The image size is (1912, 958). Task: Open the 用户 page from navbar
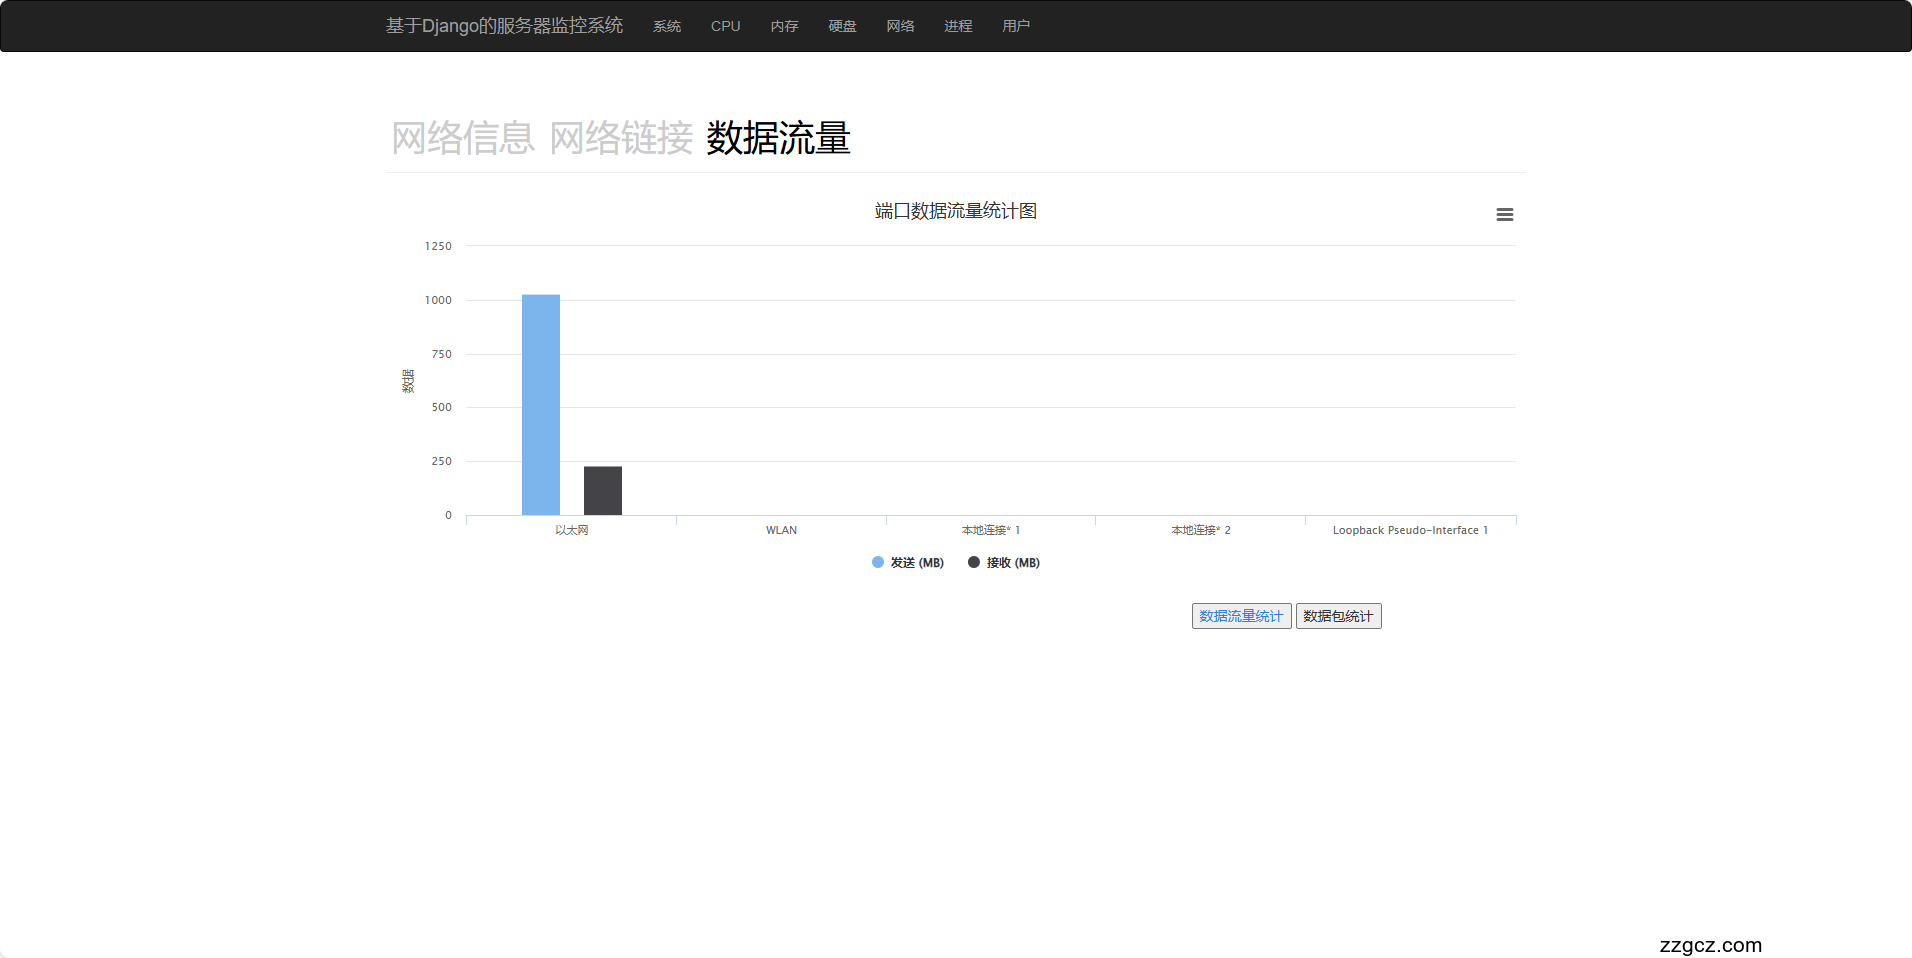[x=1016, y=26]
